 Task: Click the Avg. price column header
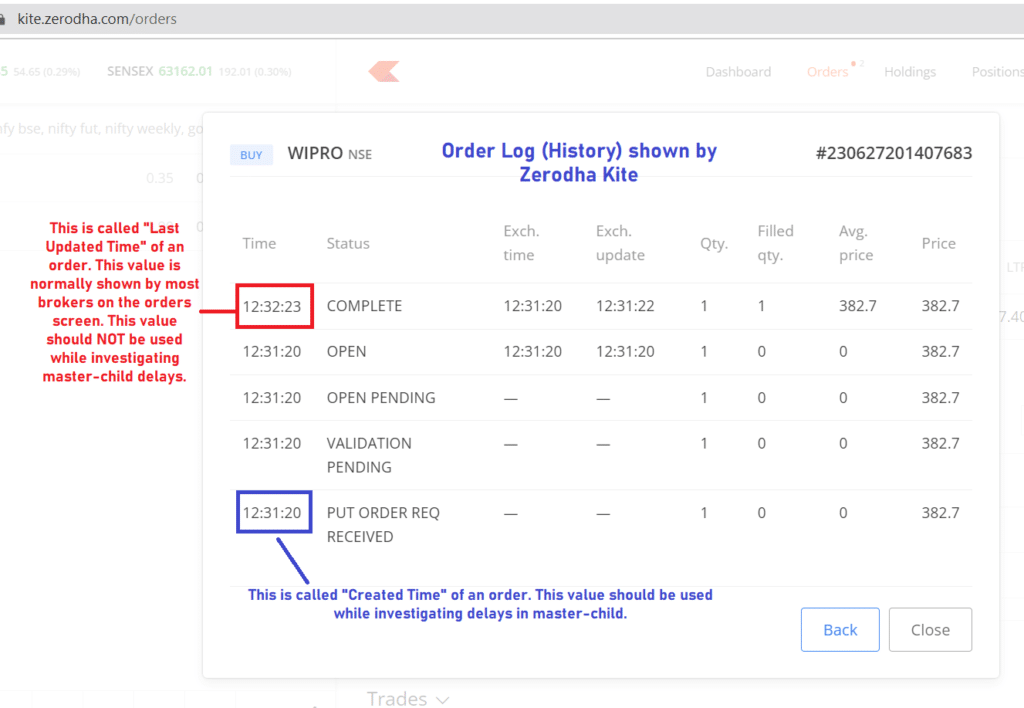[x=856, y=243]
